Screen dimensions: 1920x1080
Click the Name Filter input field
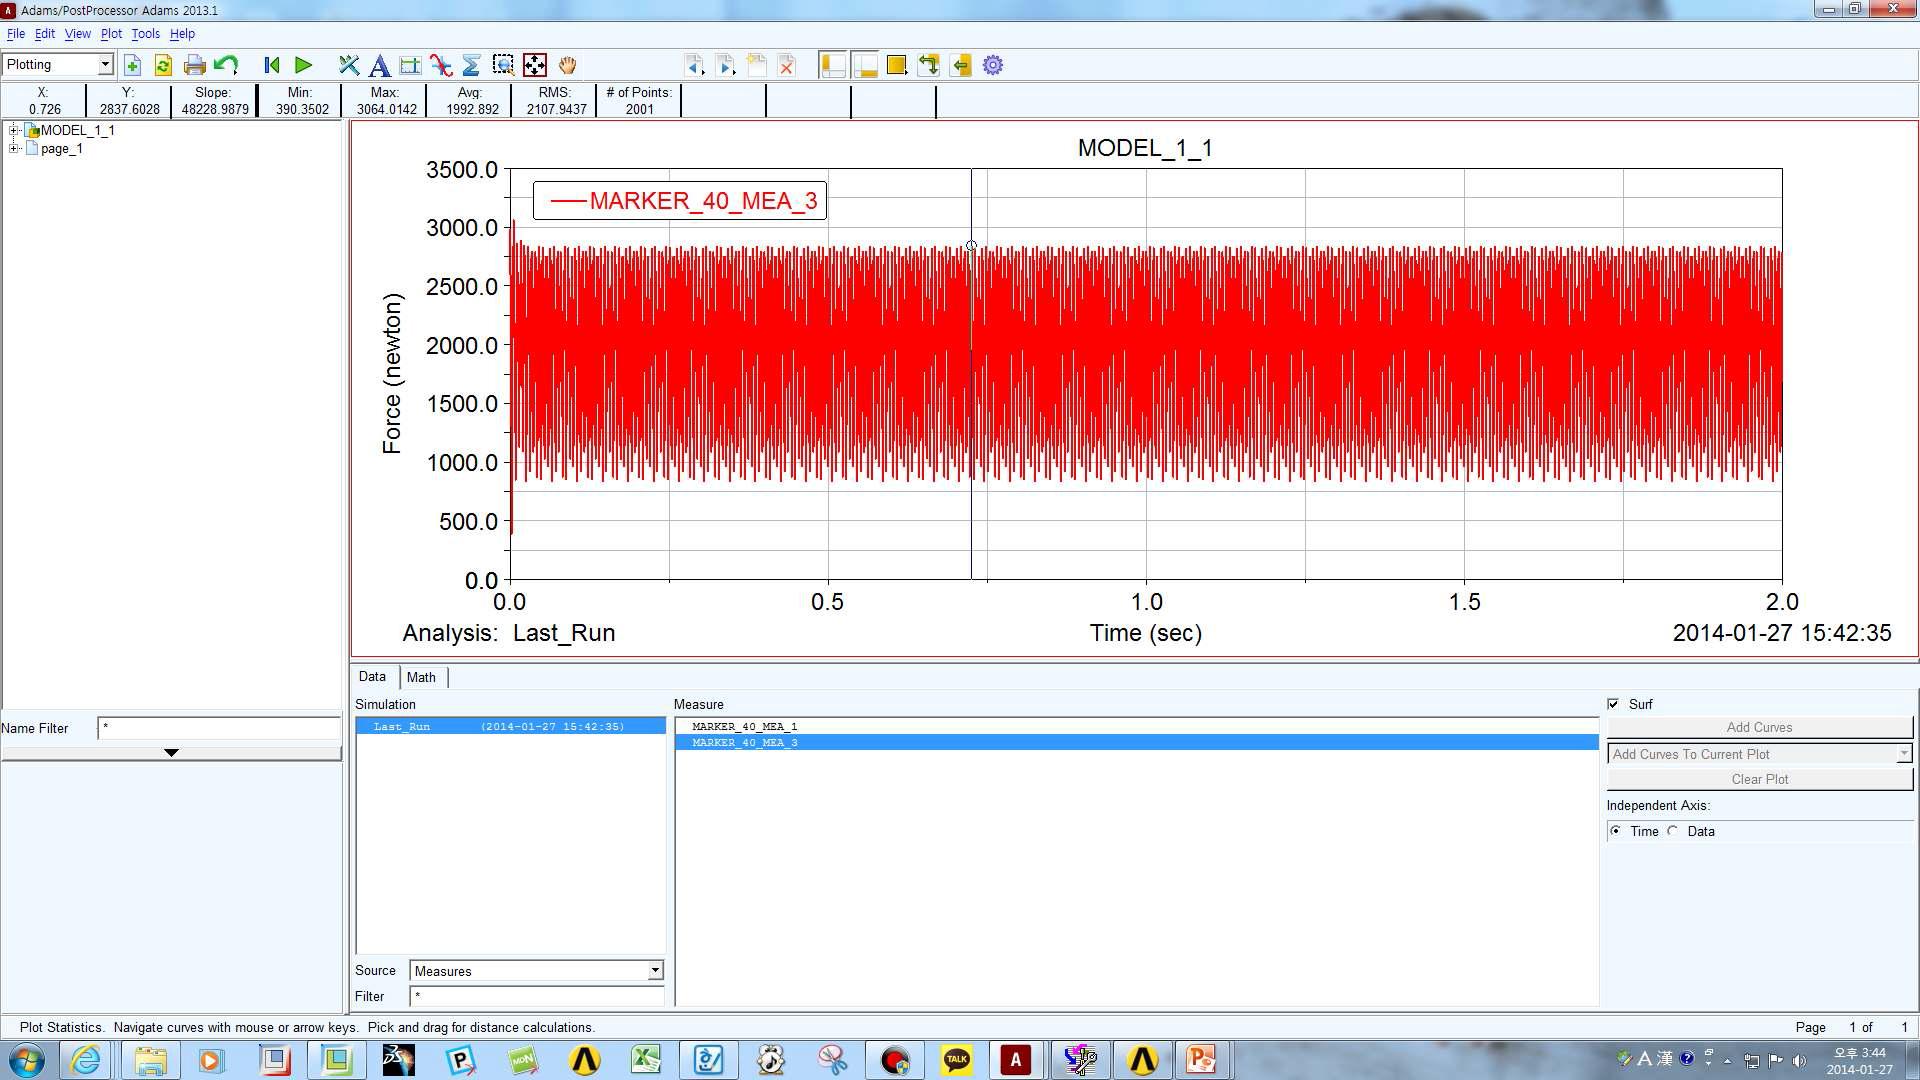219,728
